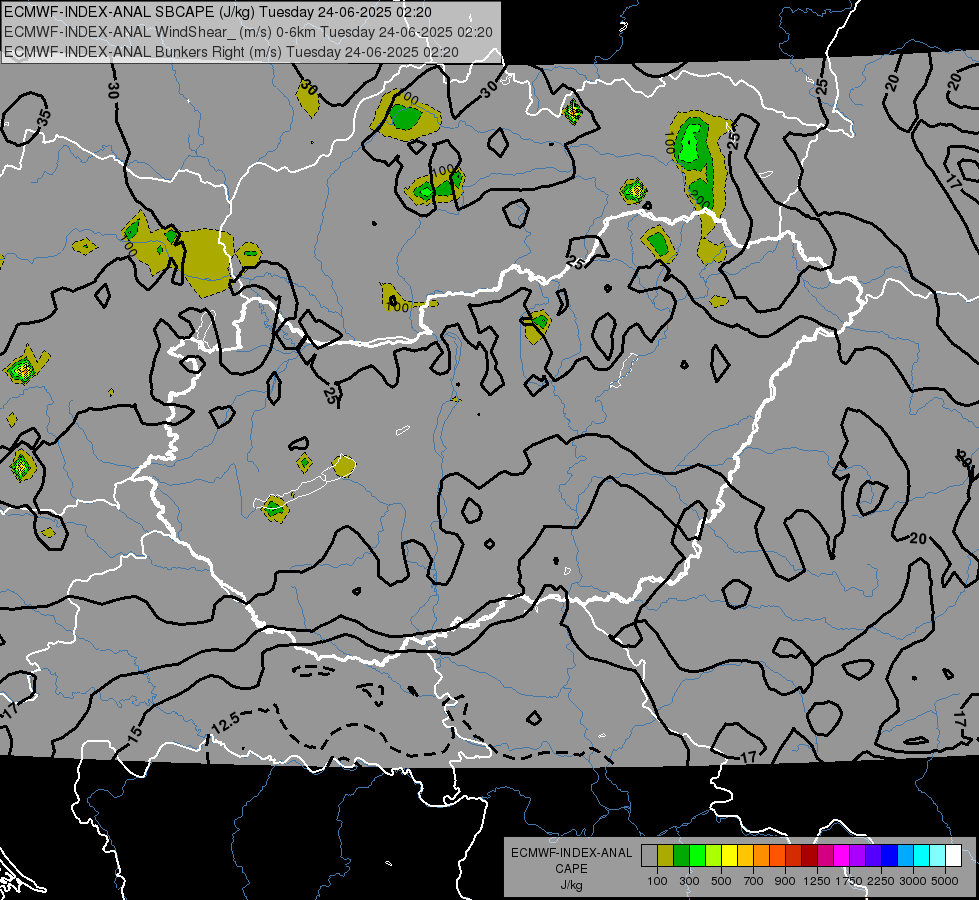979x900 pixels.
Task: Click the 15 contour label on map
Action: (135, 732)
